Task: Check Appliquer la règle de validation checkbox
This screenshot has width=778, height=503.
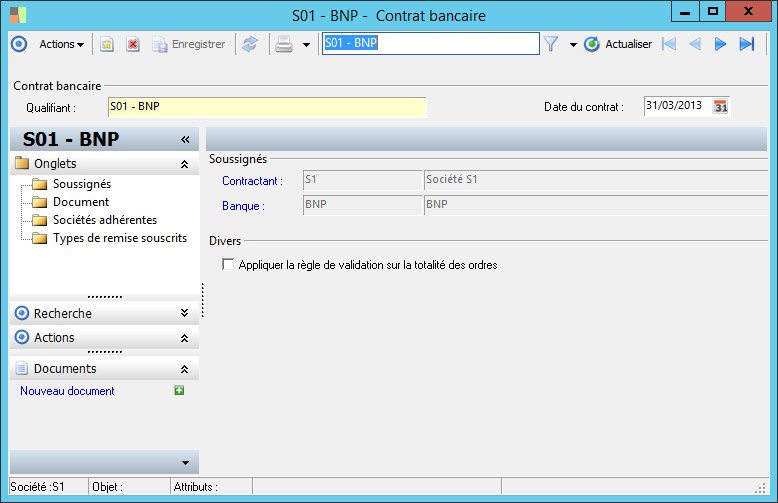Action: (228, 264)
